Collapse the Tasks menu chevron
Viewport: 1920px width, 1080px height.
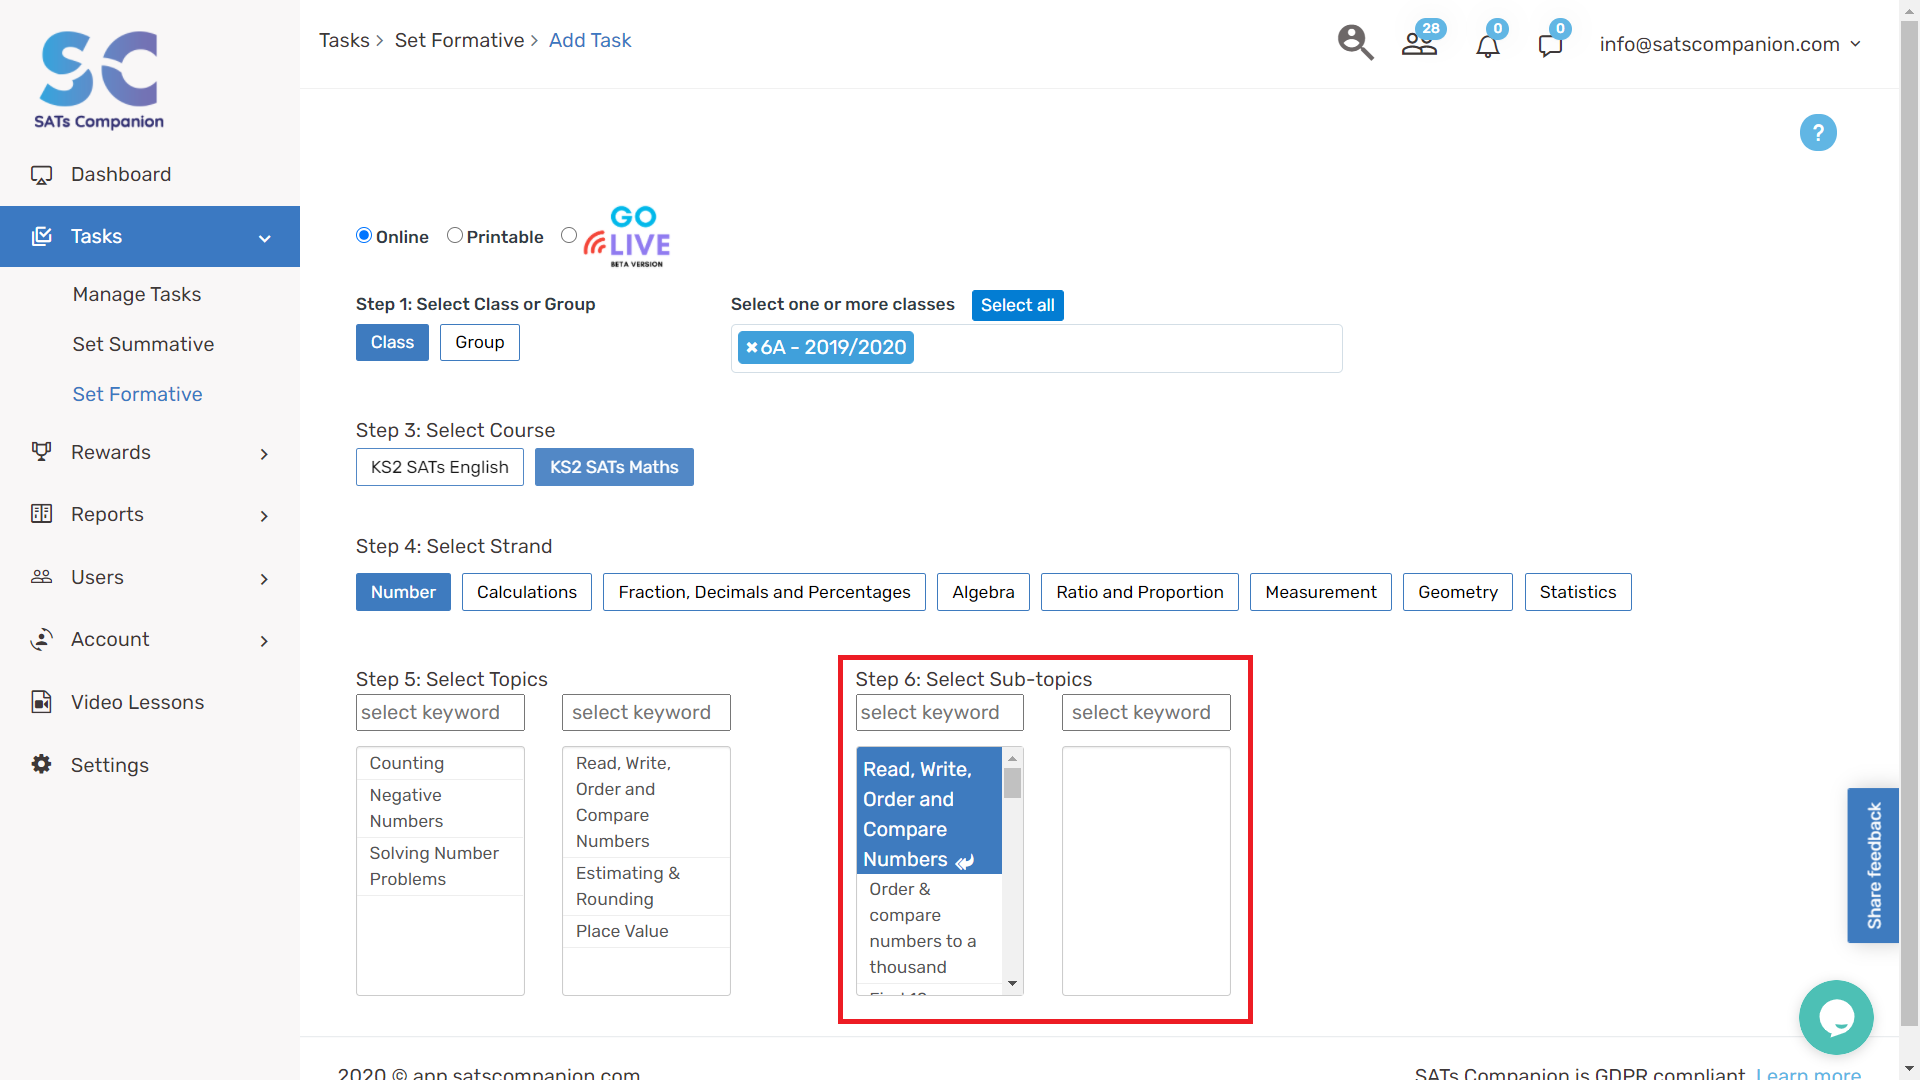click(x=265, y=238)
